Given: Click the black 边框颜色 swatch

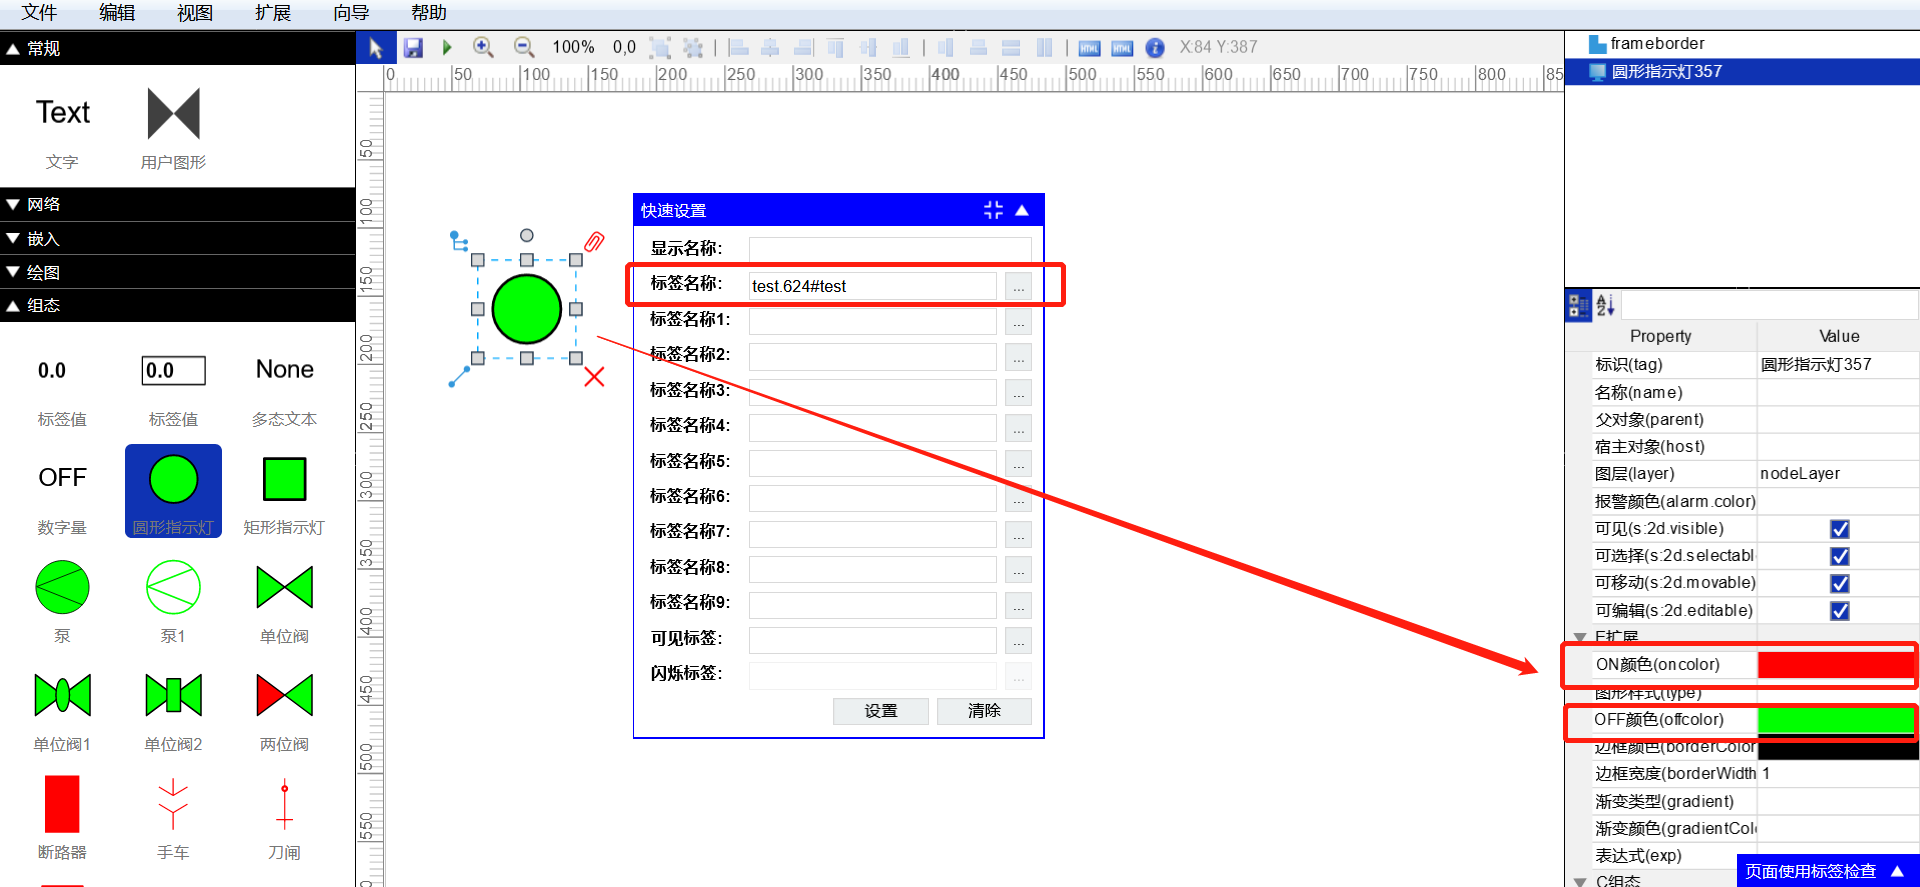Looking at the screenshot, I should (1837, 748).
